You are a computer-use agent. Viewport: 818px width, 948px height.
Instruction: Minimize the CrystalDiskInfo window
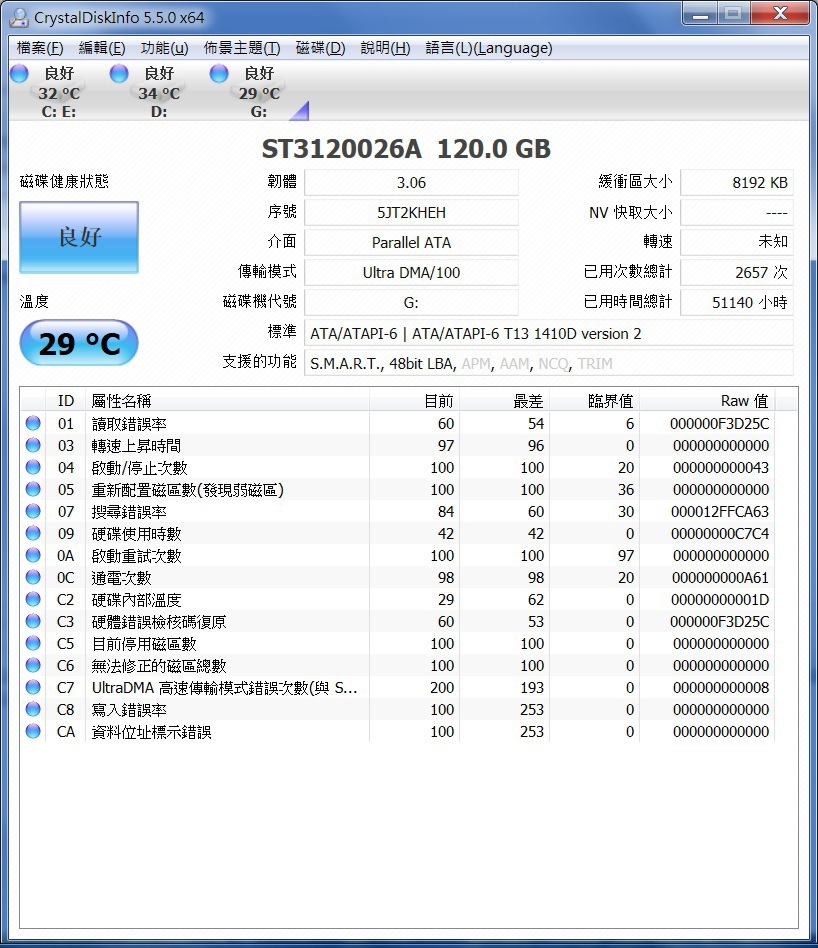point(700,15)
